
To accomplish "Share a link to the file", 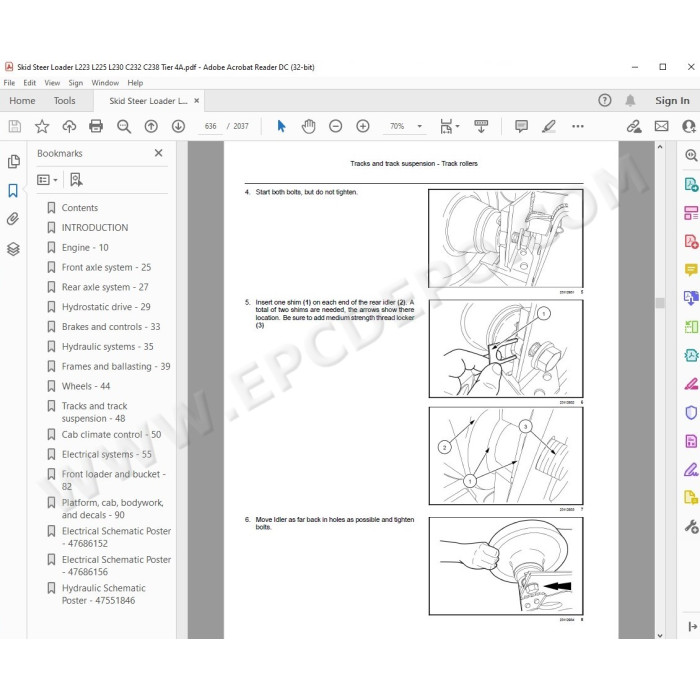I will click(634, 126).
